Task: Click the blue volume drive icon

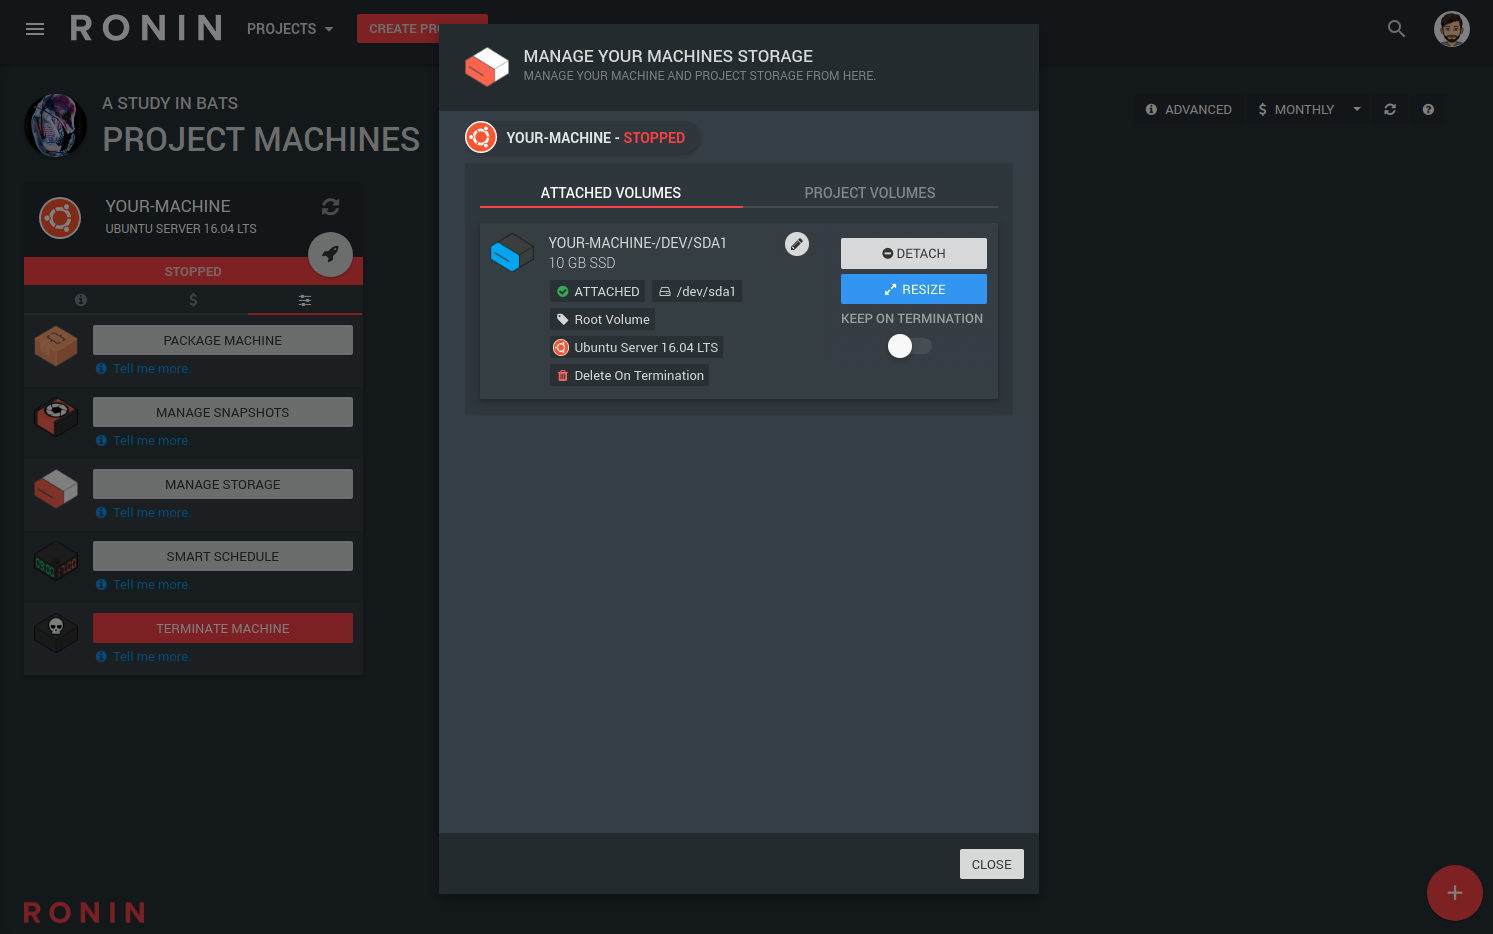Action: tap(512, 253)
